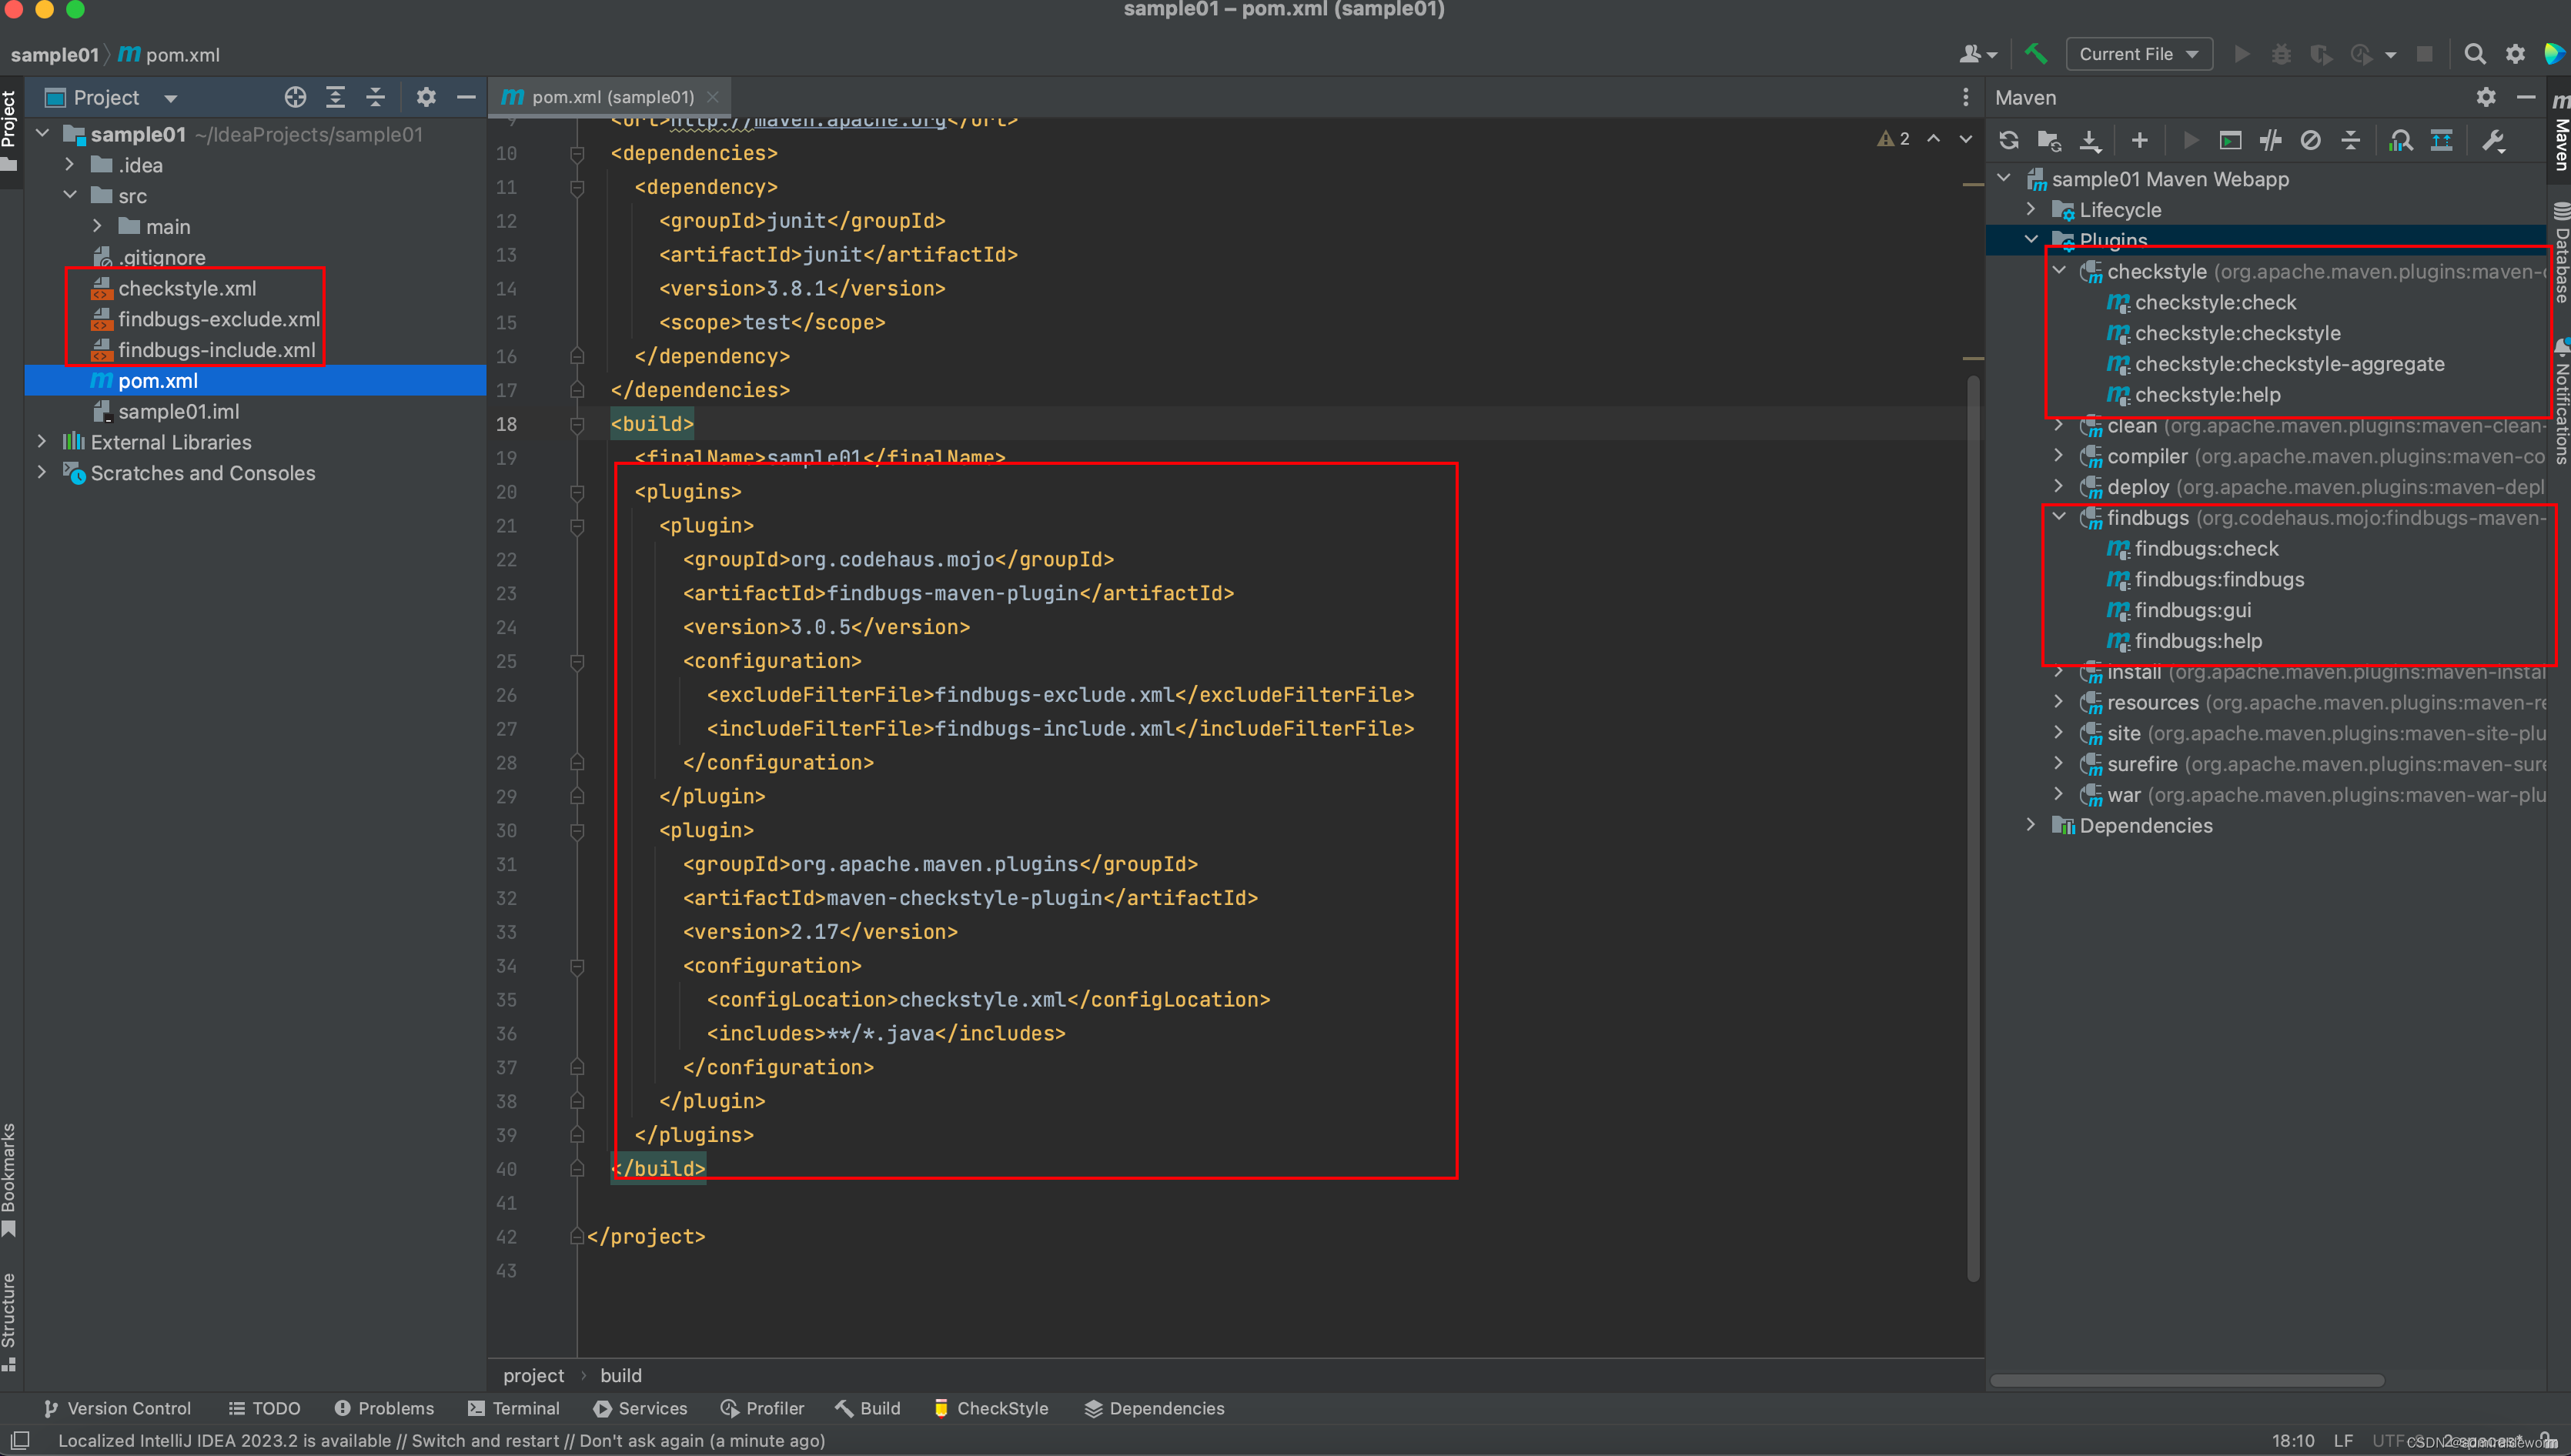2571x1456 pixels.
Task: Reload all Maven projects icon
Action: pos(2009,140)
